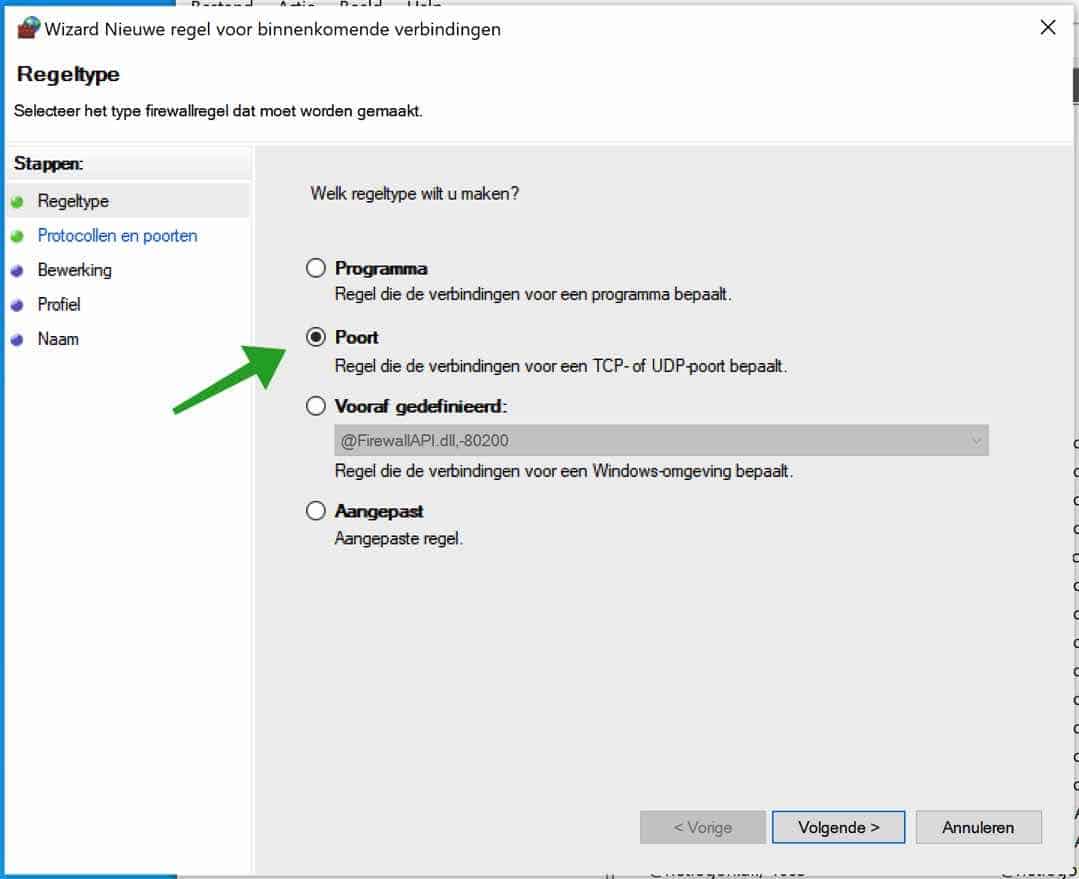This screenshot has width=1079, height=879.
Task: Open the Bestand menu
Action: point(222,5)
